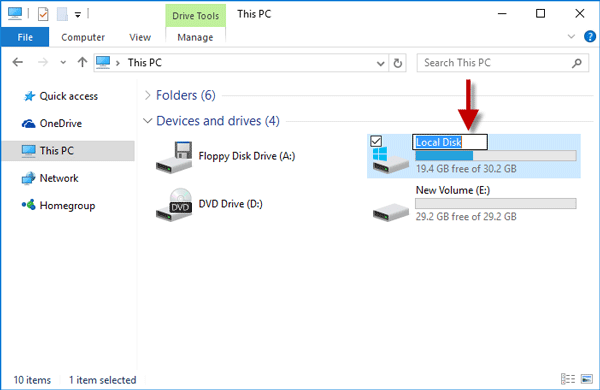This screenshot has width=600, height=390.
Task: Click the computer icon in address bar
Action: click(x=103, y=62)
